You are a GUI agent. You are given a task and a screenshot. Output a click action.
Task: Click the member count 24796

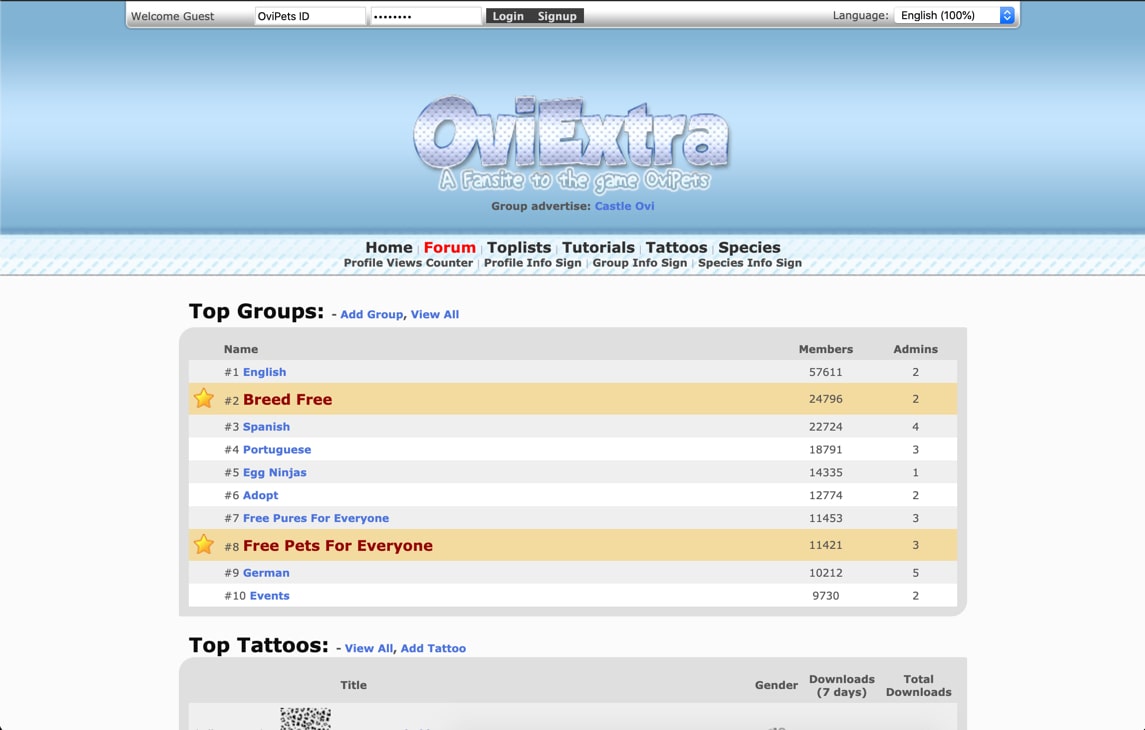(825, 399)
